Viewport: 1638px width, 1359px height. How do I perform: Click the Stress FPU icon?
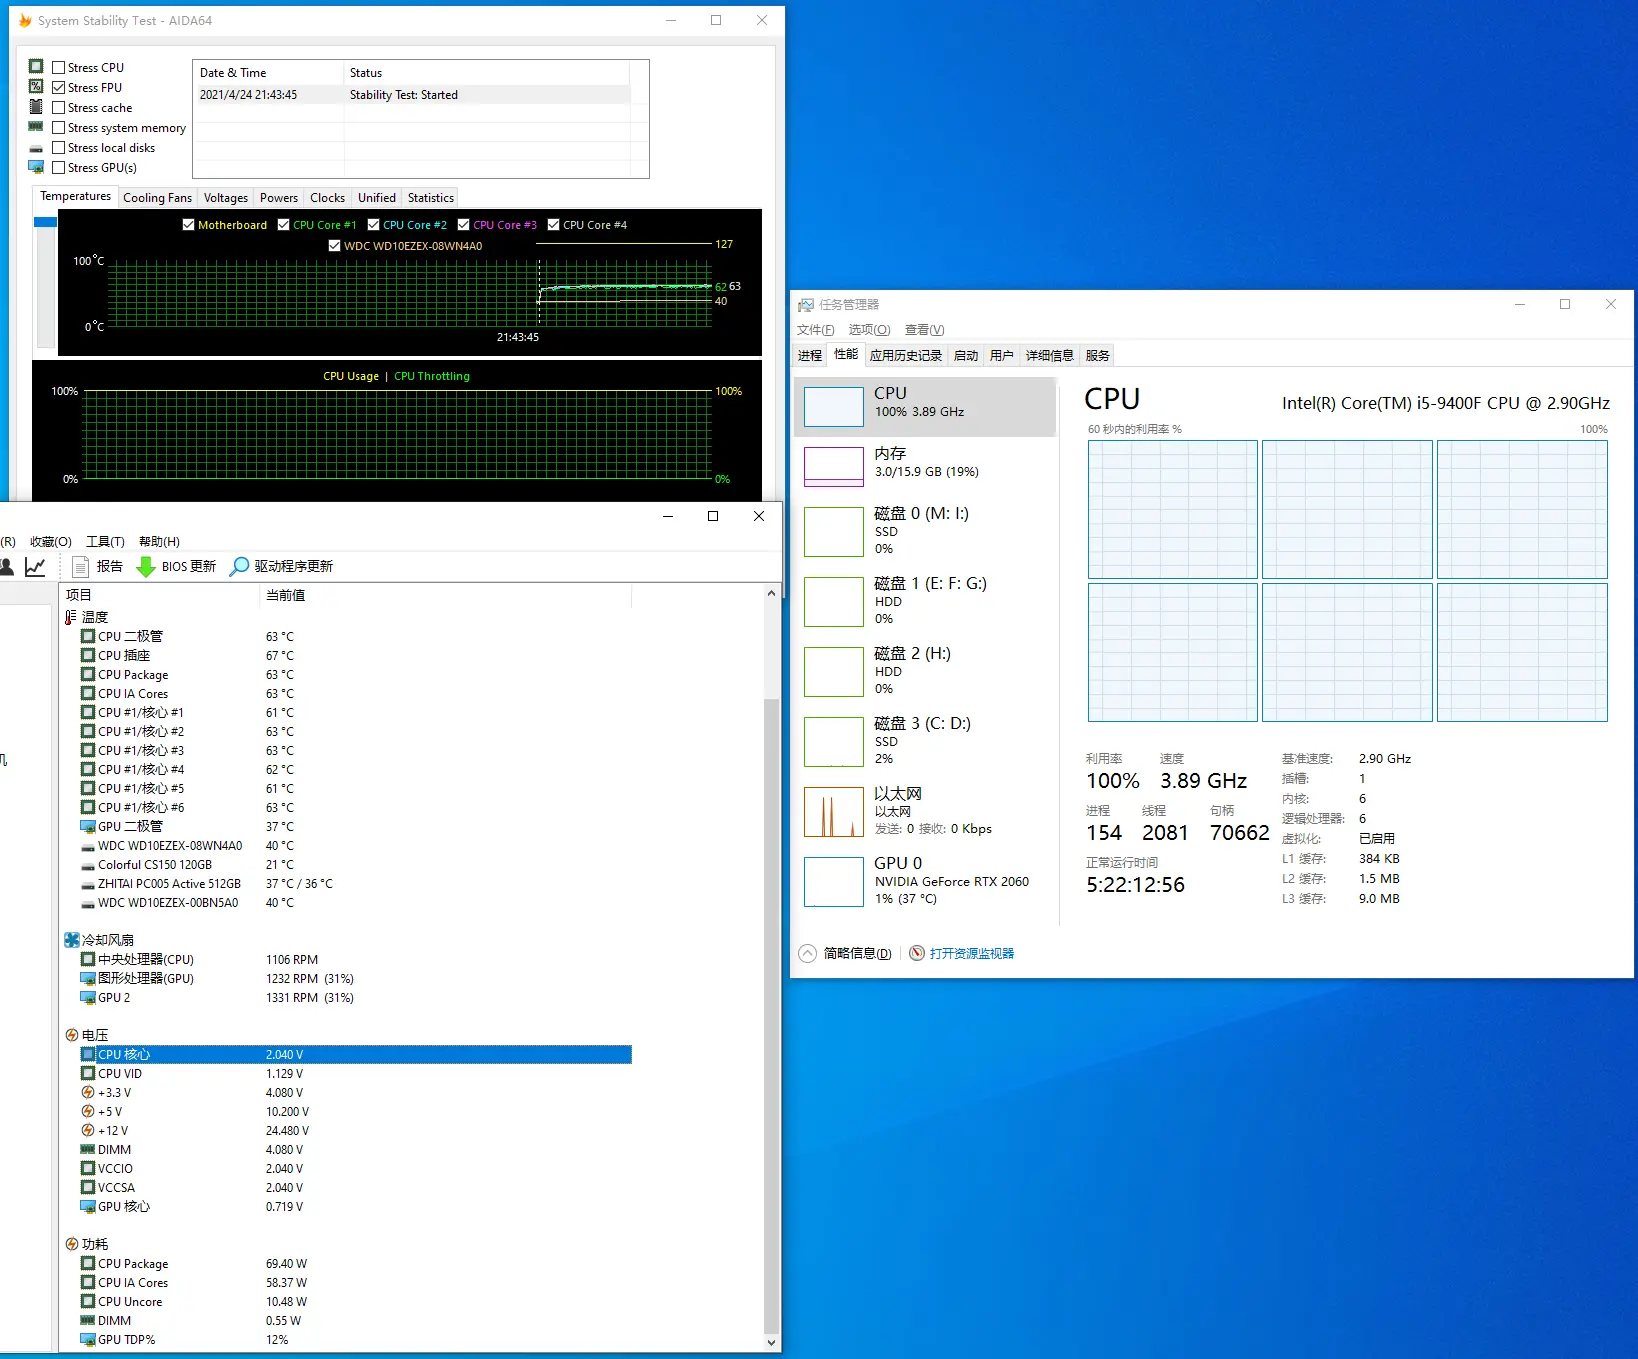pos(36,87)
